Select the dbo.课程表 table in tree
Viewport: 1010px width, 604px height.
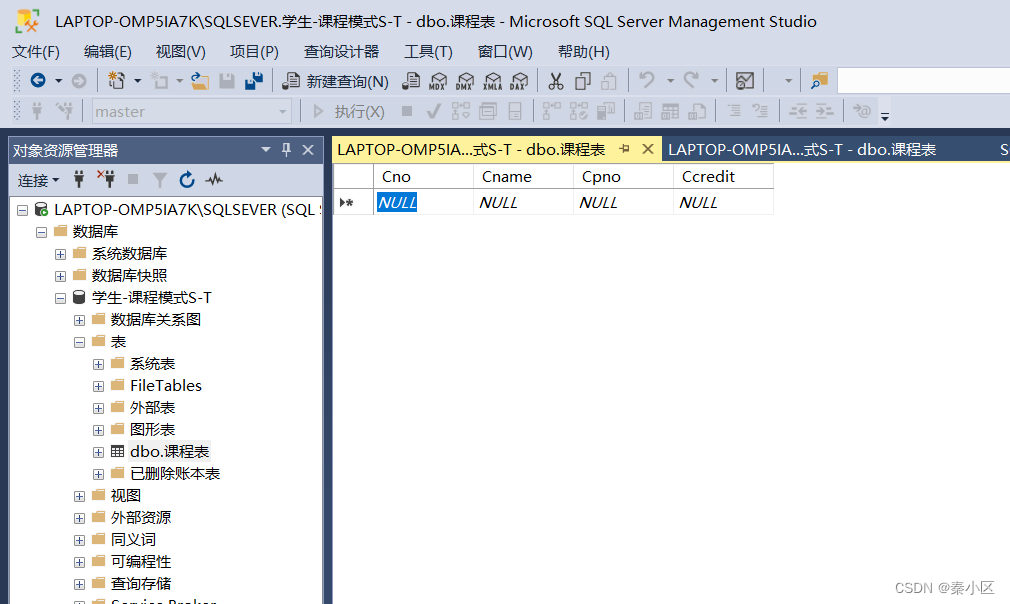coord(169,451)
